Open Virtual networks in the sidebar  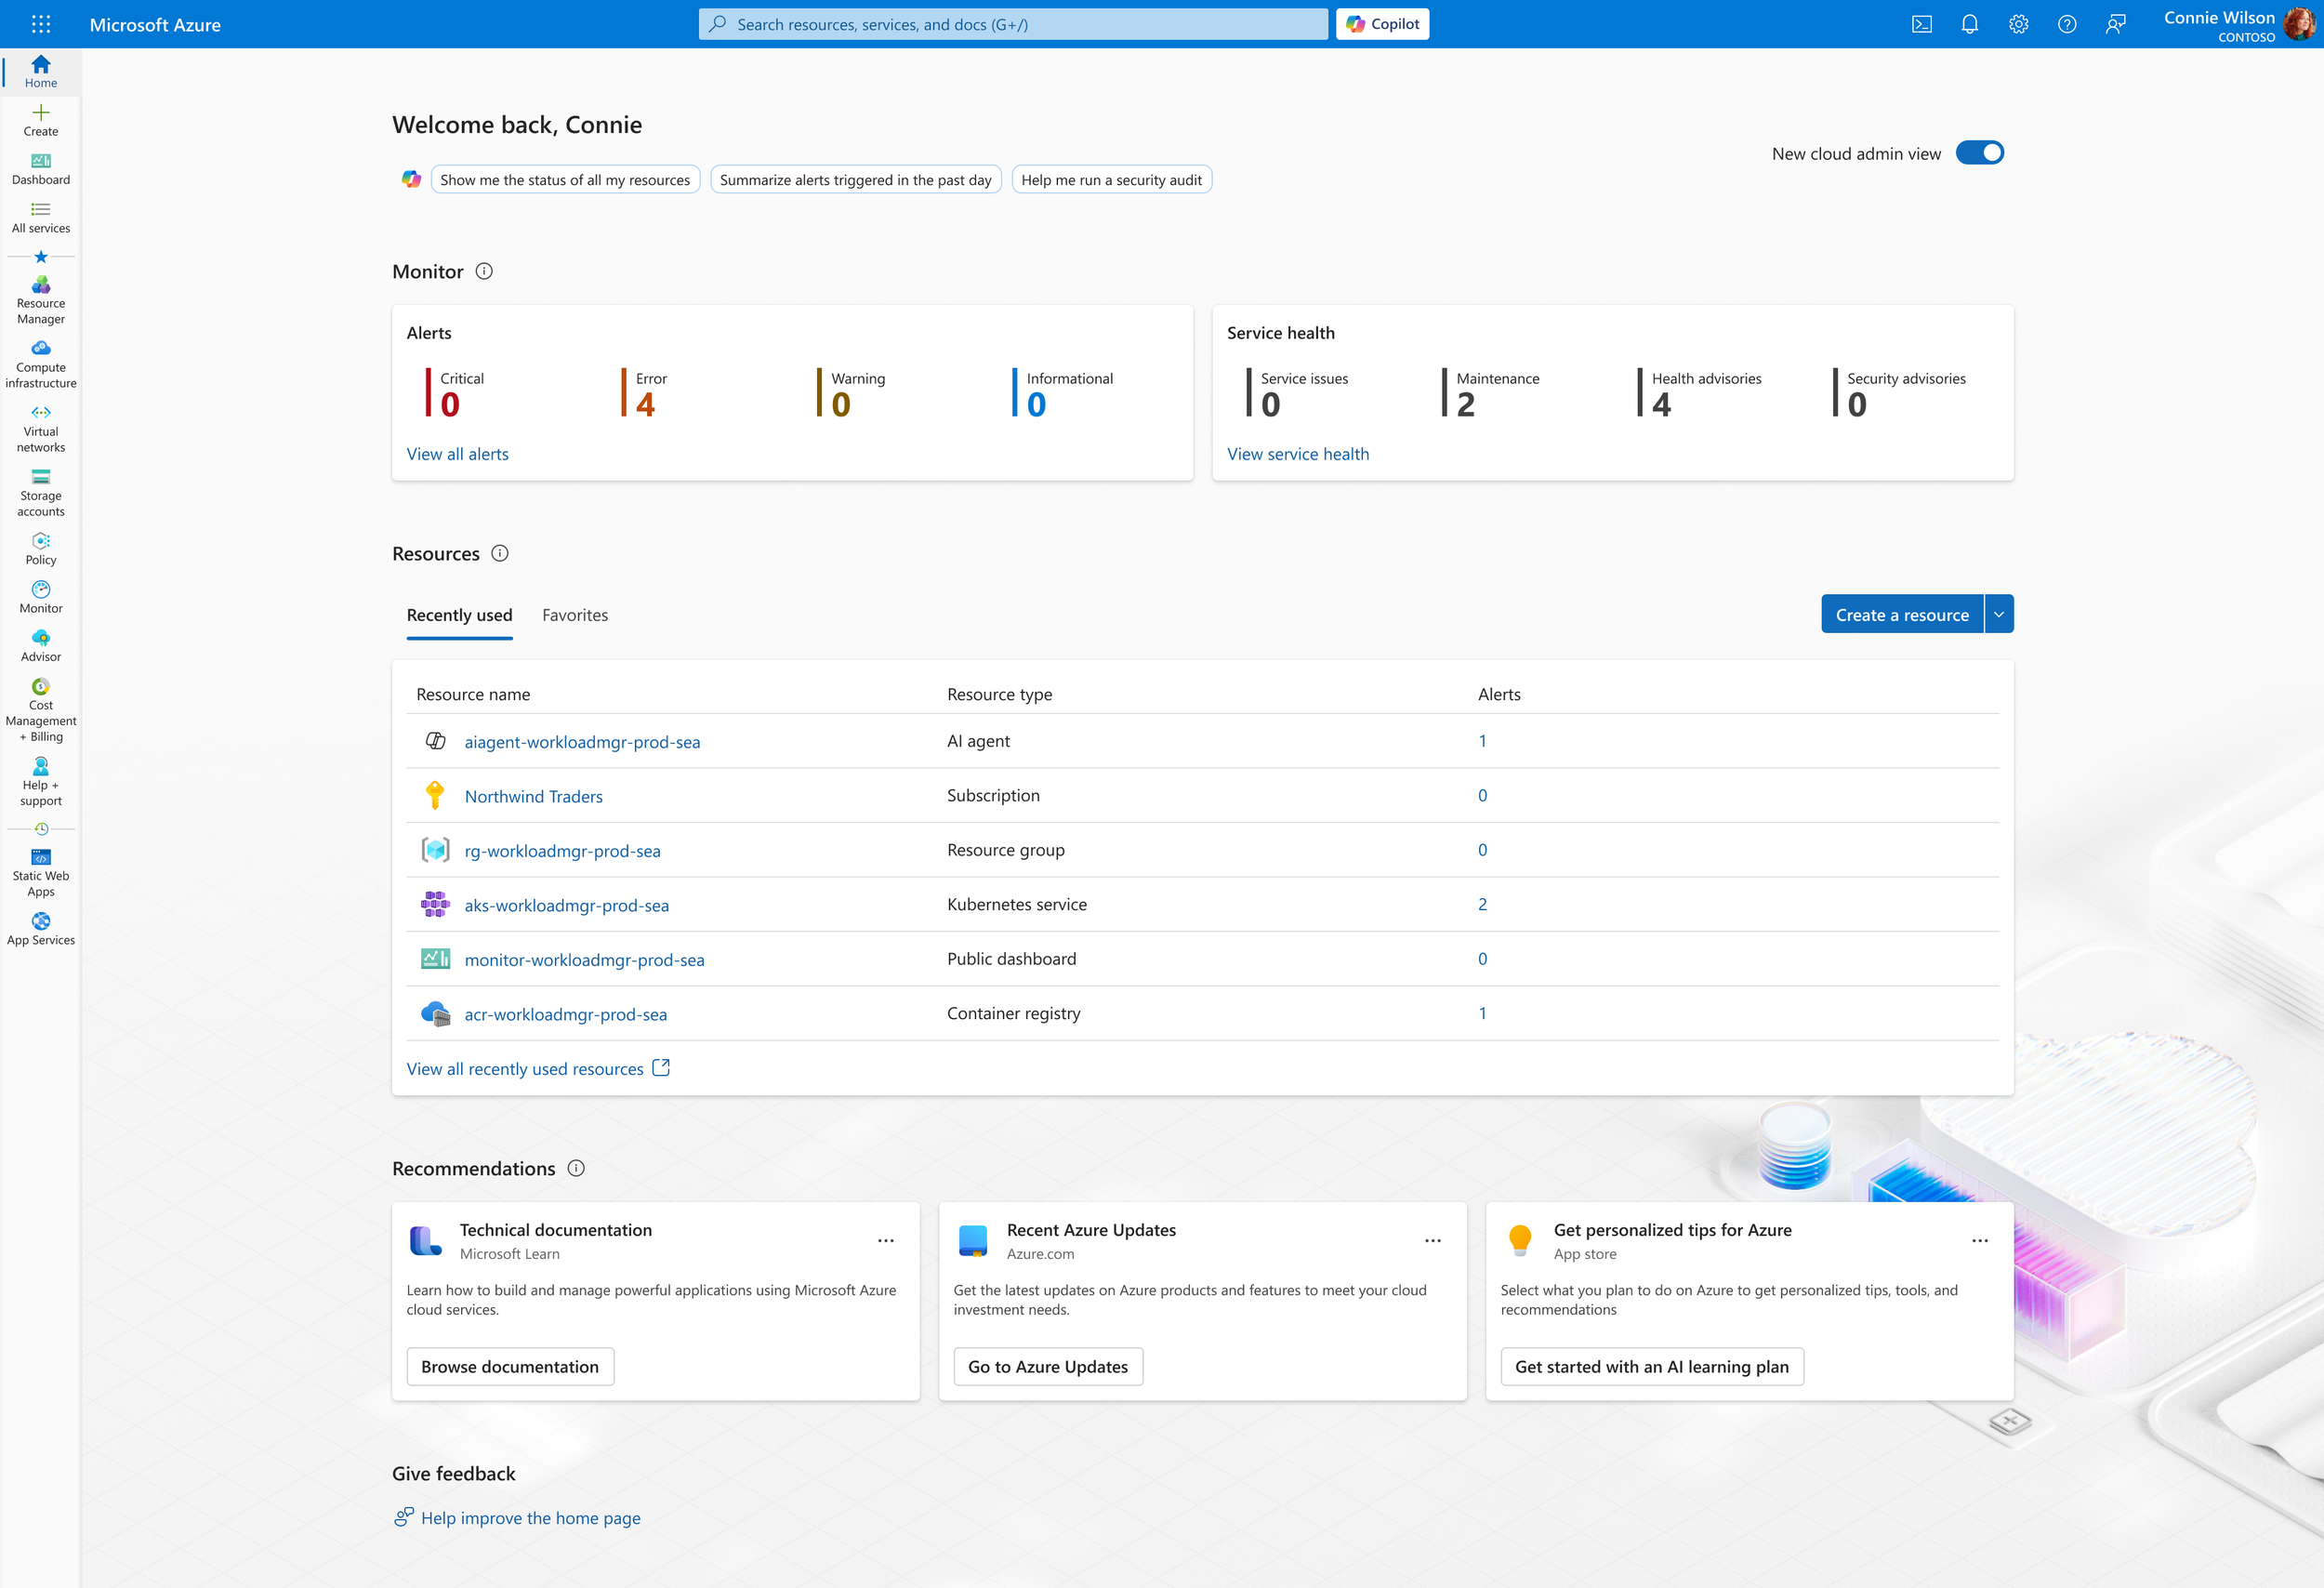tap(41, 429)
